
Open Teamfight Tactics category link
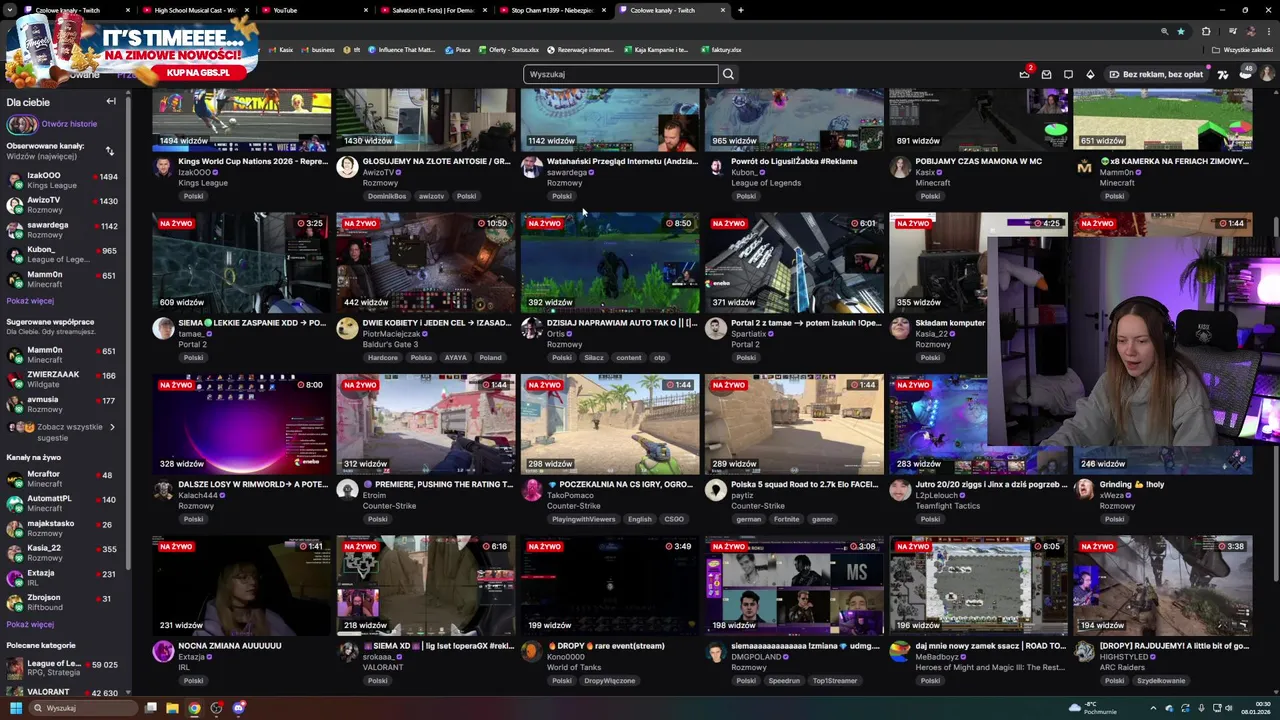click(948, 506)
